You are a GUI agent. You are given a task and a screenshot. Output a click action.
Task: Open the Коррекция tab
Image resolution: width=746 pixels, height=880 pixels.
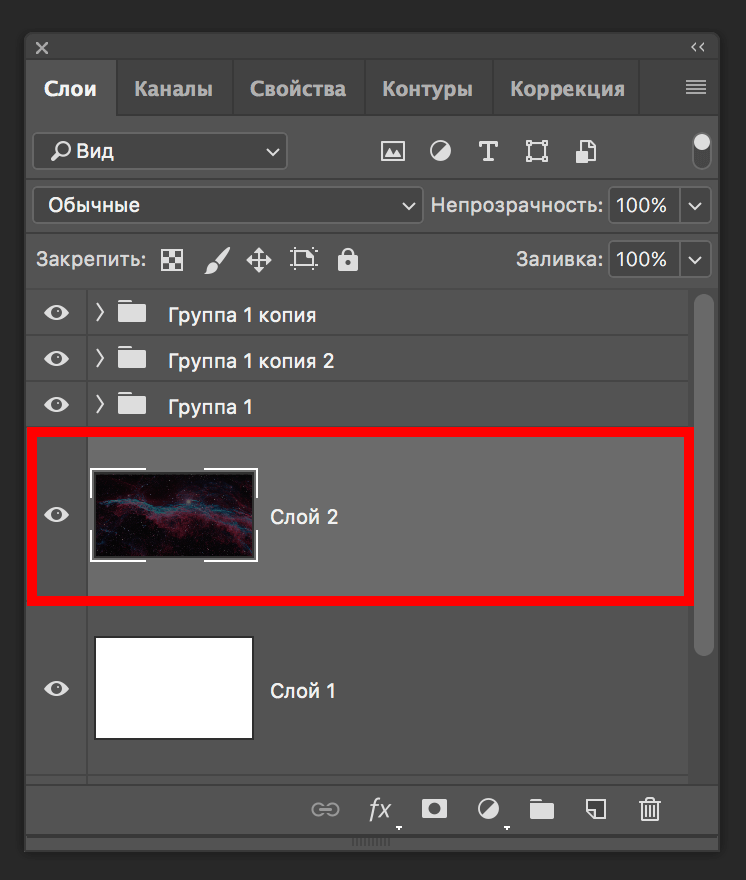coord(567,89)
